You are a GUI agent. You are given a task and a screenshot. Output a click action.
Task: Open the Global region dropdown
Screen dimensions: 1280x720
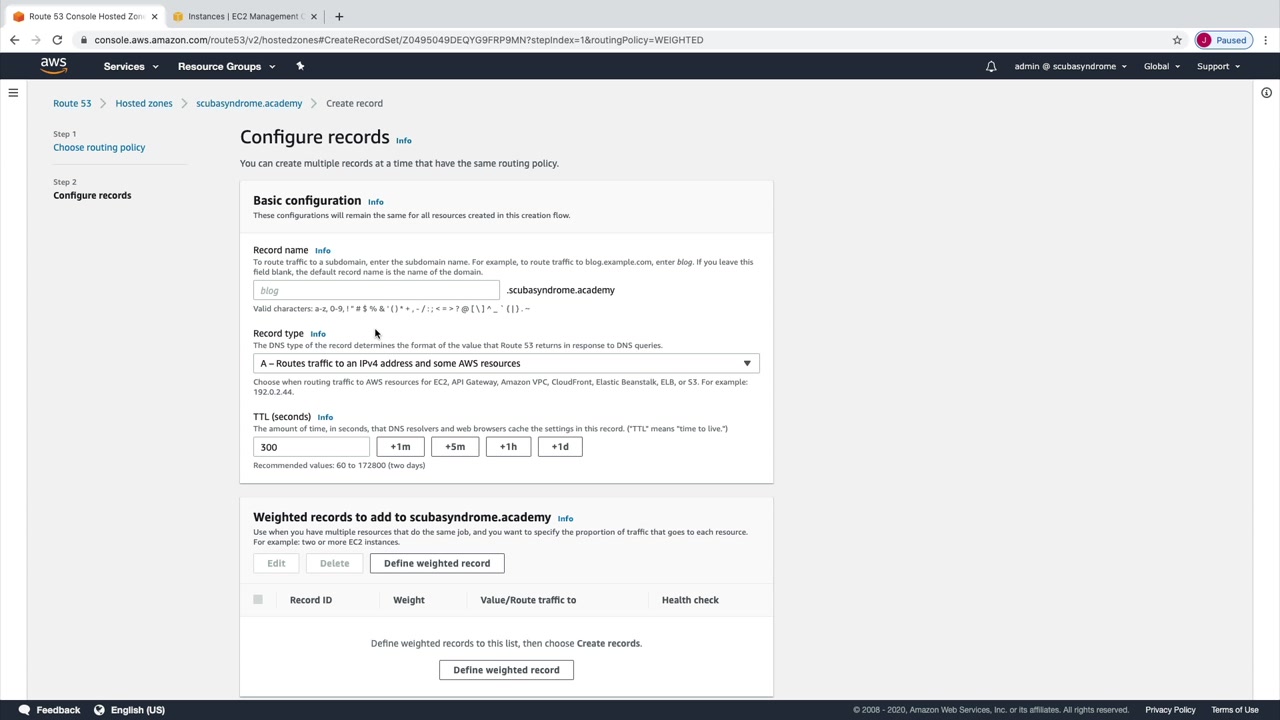point(1162,66)
